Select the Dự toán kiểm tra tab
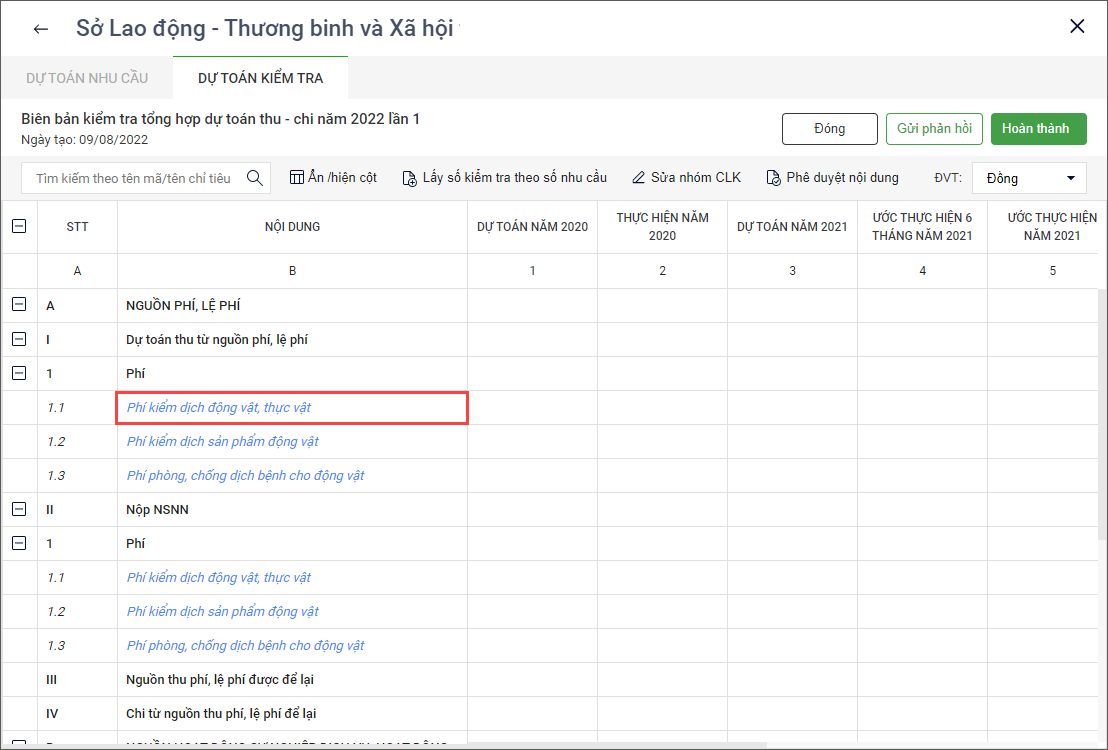The image size is (1108, 750). (260, 78)
